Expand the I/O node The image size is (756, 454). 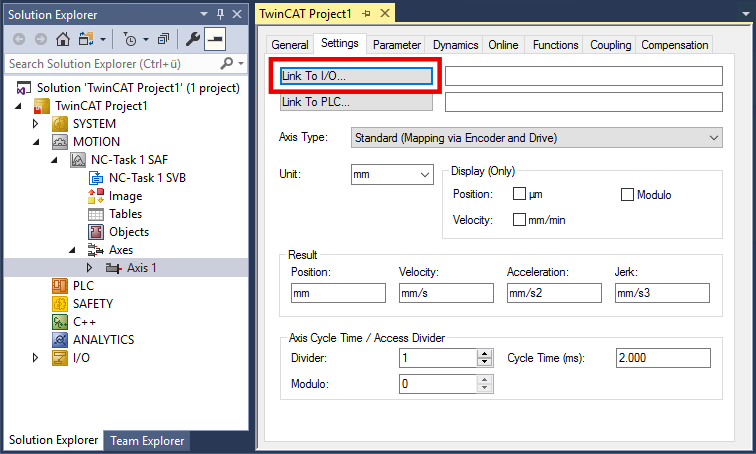(35, 358)
